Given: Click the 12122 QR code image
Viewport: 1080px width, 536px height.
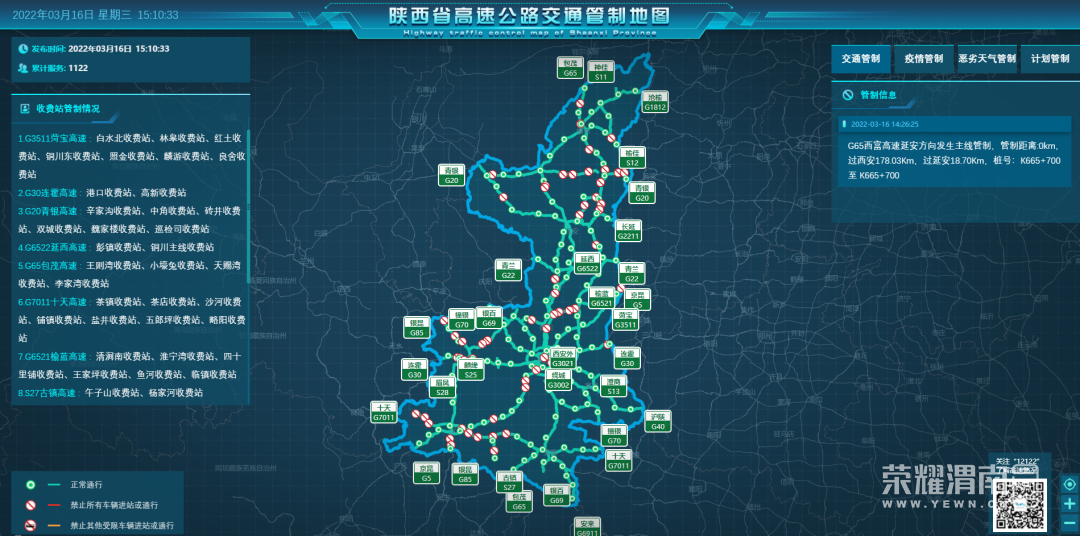Looking at the screenshot, I should (x=1020, y=505).
